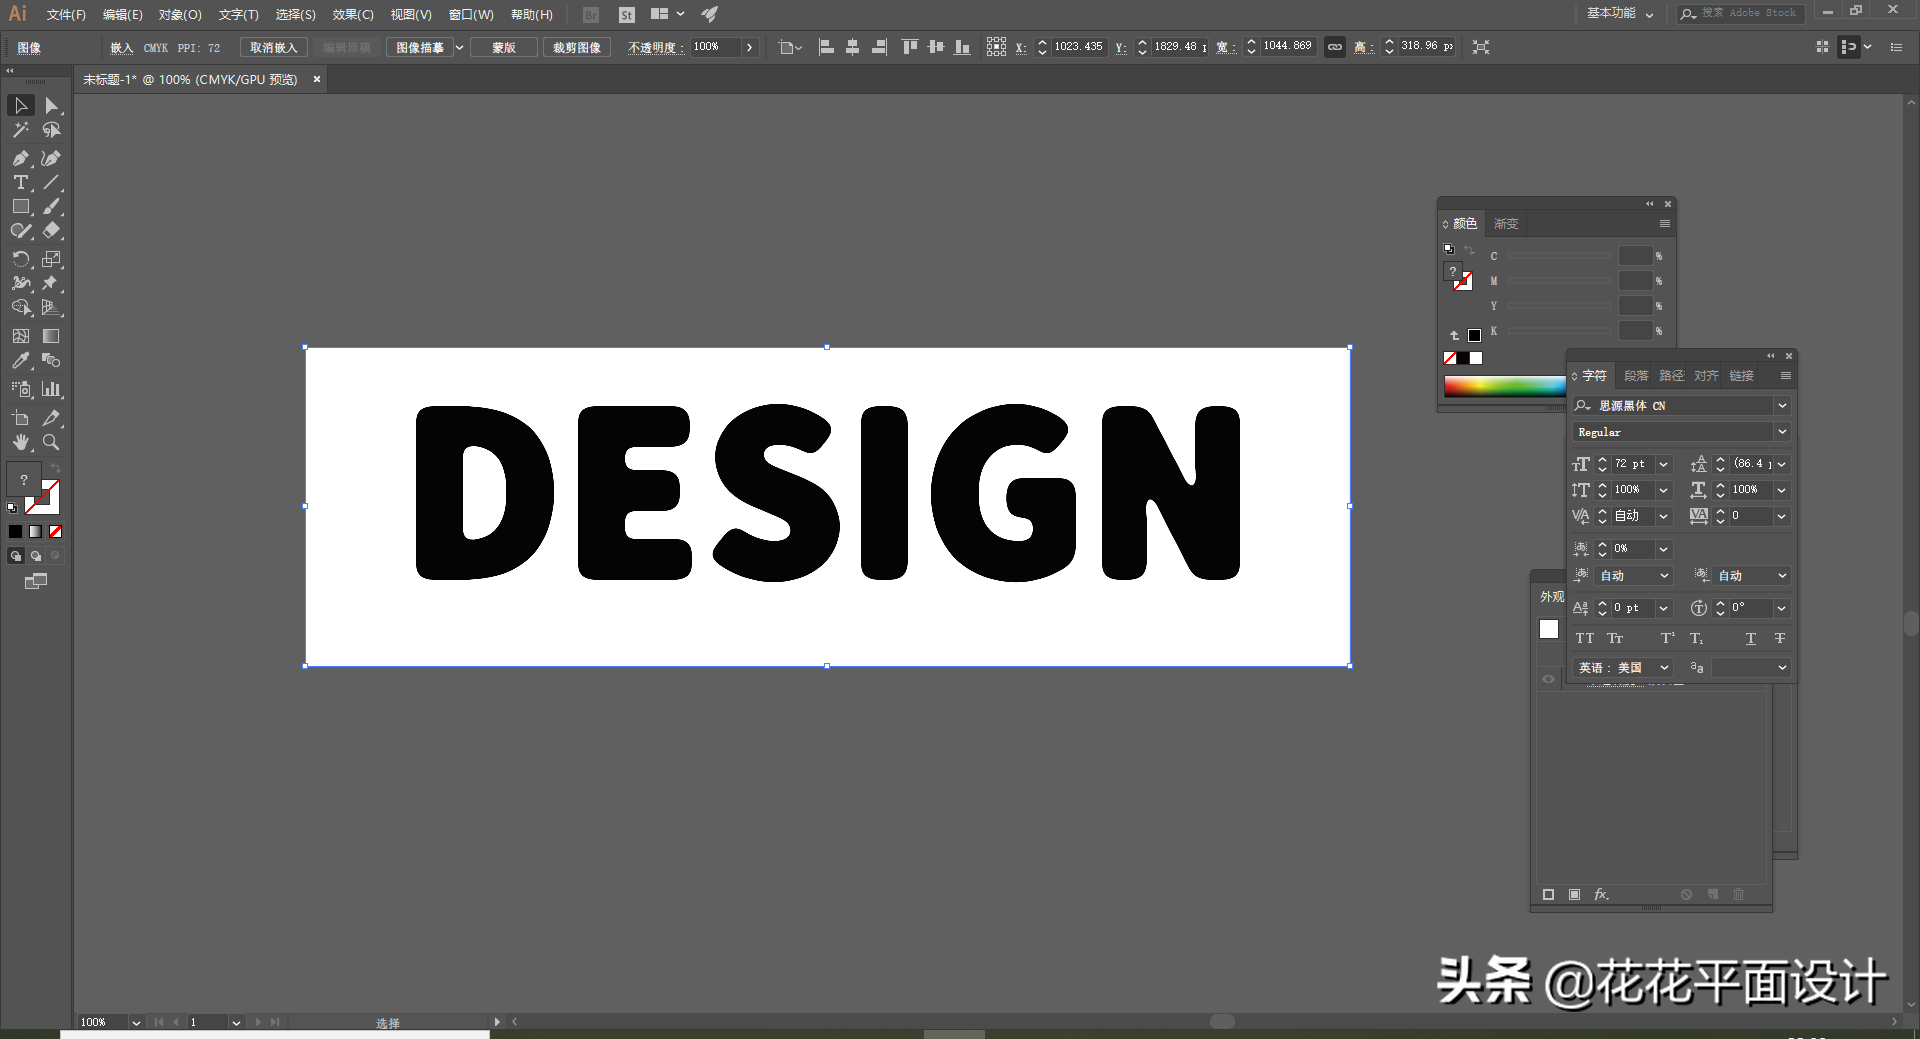Toggle underline in the Character panel

point(1750,638)
